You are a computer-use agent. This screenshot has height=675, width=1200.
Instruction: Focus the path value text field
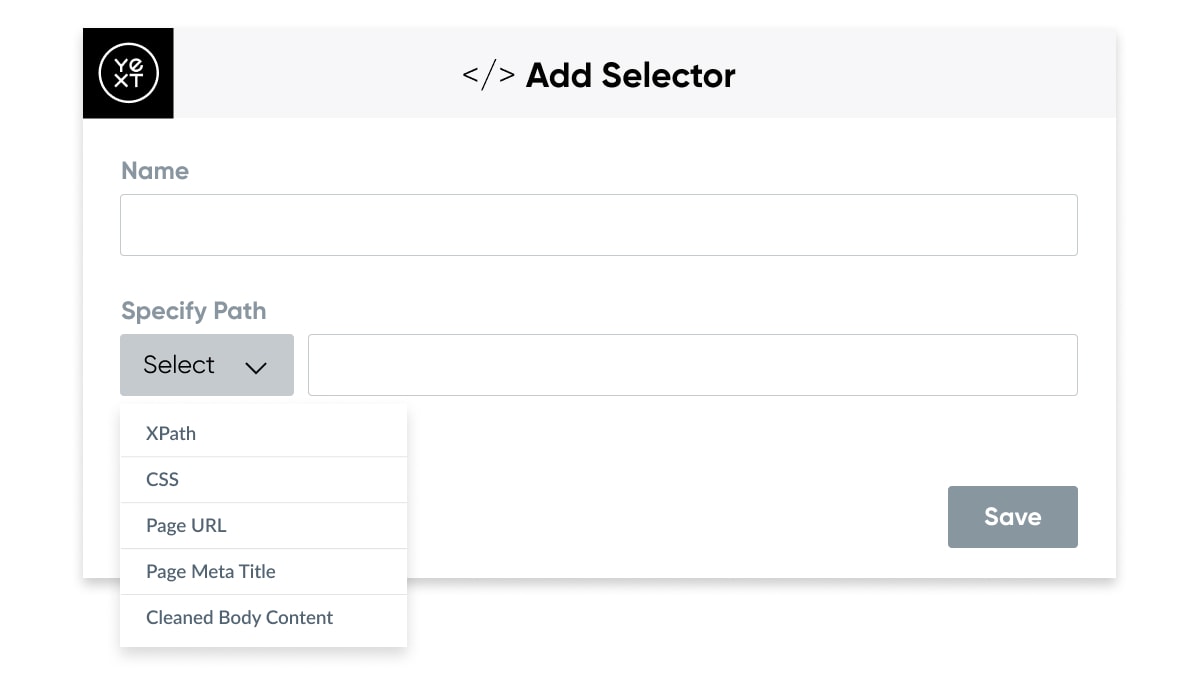[693, 365]
